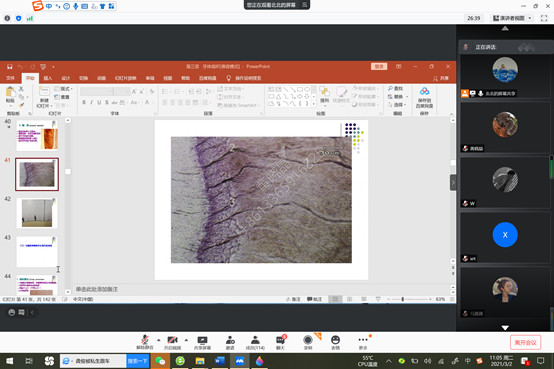Open the 选择 select dropdown
The image size is (554, 369).
(397, 105)
